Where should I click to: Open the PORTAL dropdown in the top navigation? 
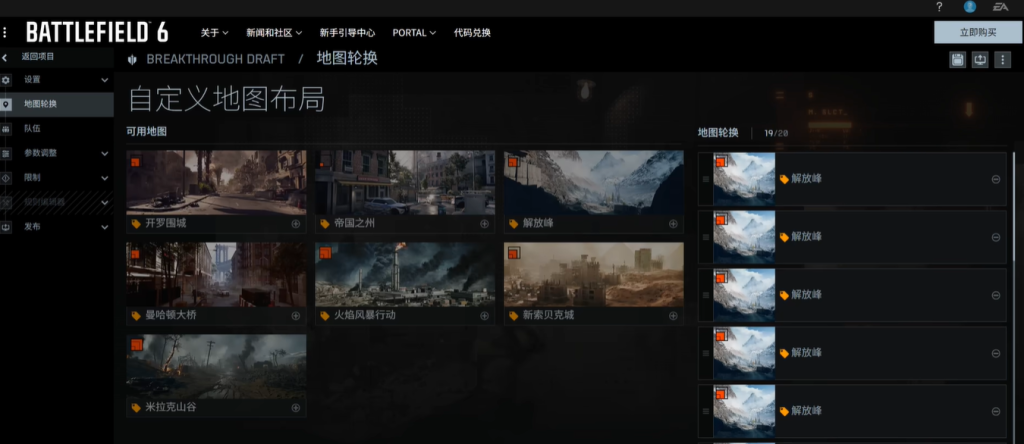coord(414,33)
